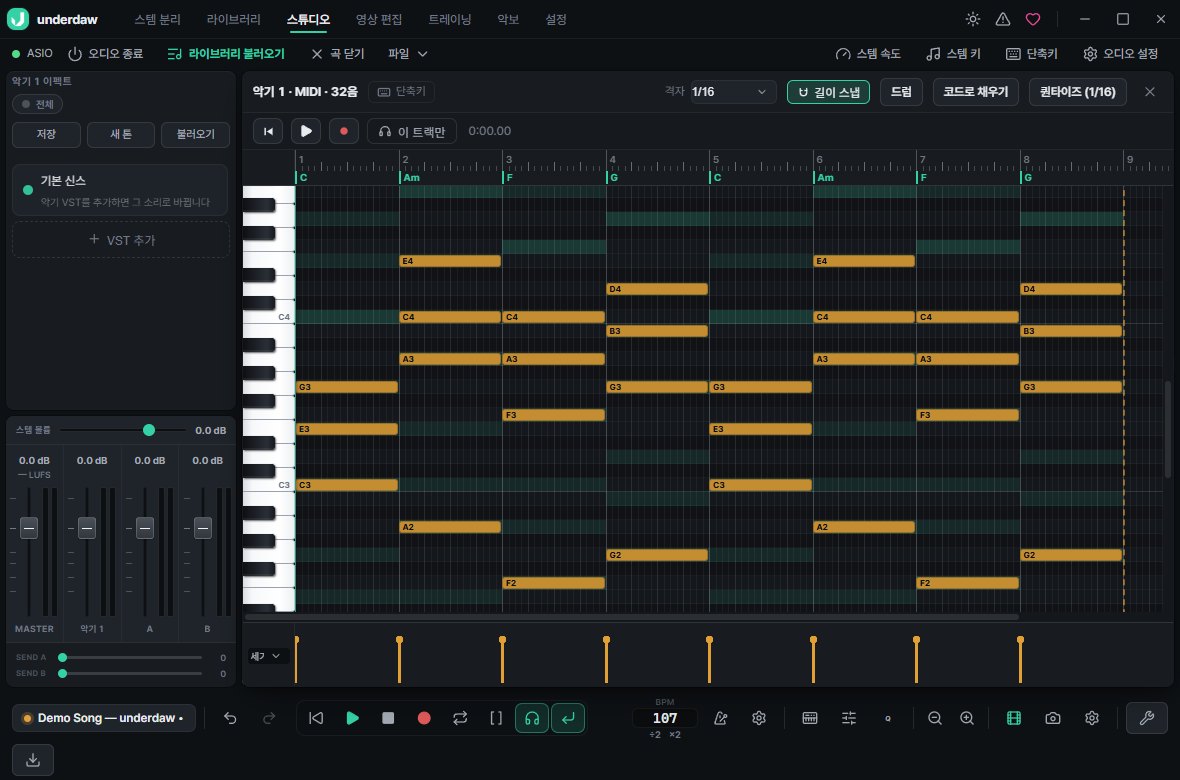Edit the BPM value 107
This screenshot has height=780, width=1180.
(x=665, y=718)
